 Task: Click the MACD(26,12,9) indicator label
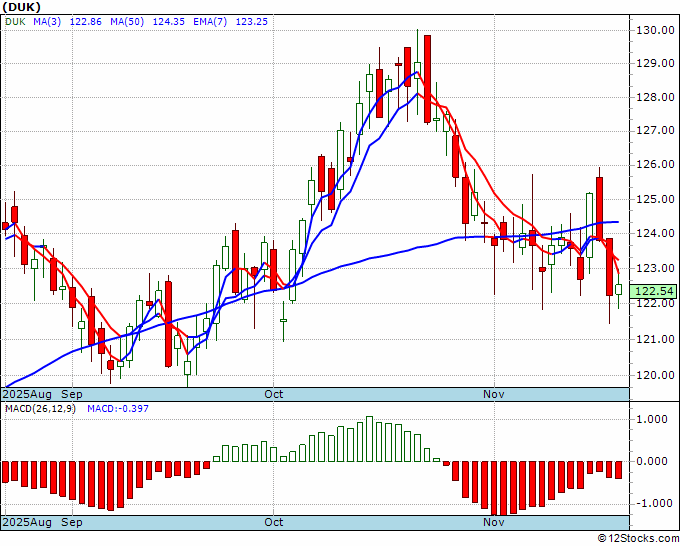[x=40, y=409]
